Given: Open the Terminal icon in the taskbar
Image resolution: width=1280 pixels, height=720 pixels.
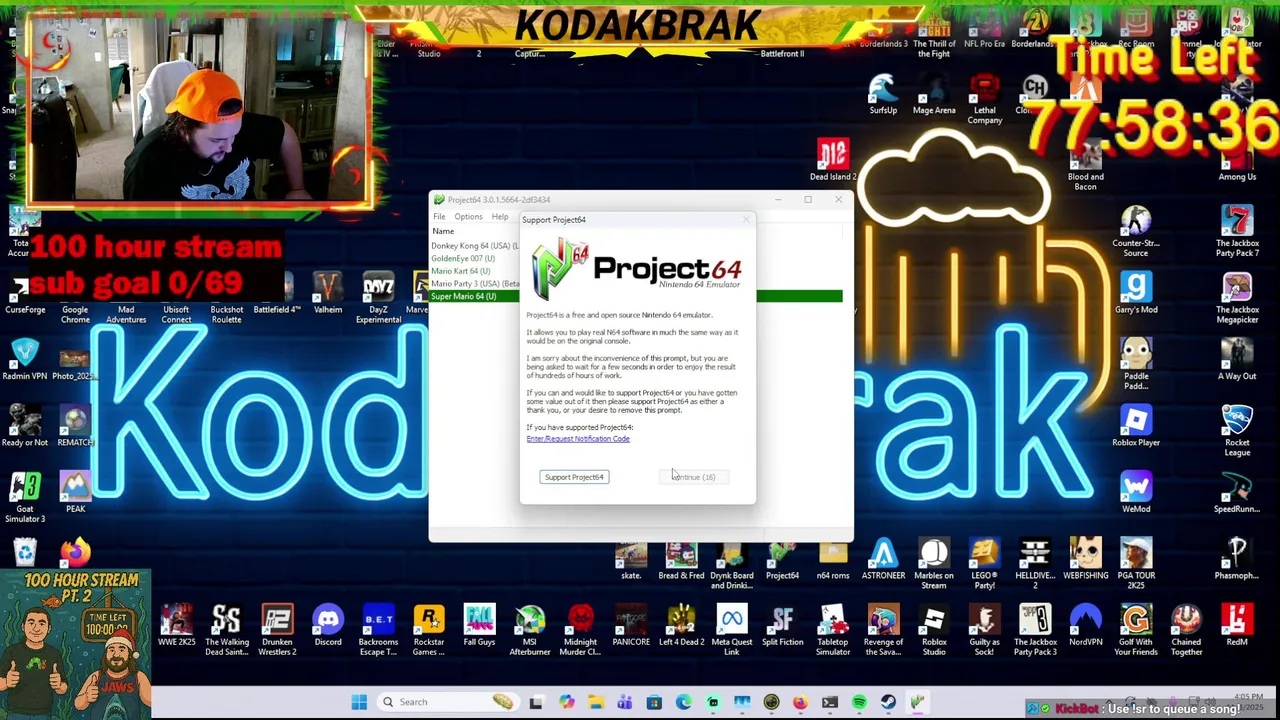Looking at the screenshot, I should tap(830, 702).
